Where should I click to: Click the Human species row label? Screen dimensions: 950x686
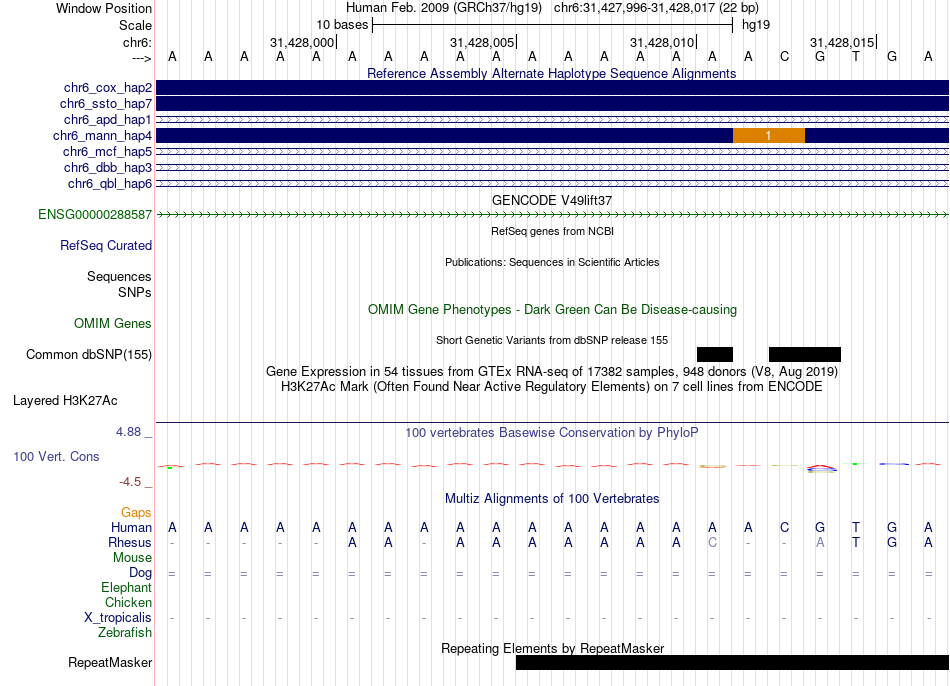pos(131,528)
